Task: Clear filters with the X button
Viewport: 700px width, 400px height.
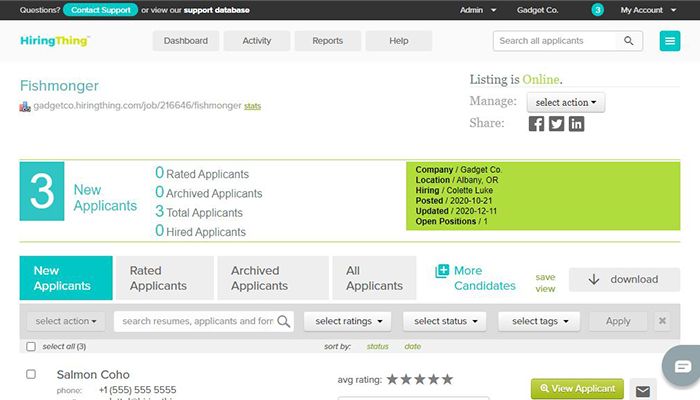Action: pos(662,321)
